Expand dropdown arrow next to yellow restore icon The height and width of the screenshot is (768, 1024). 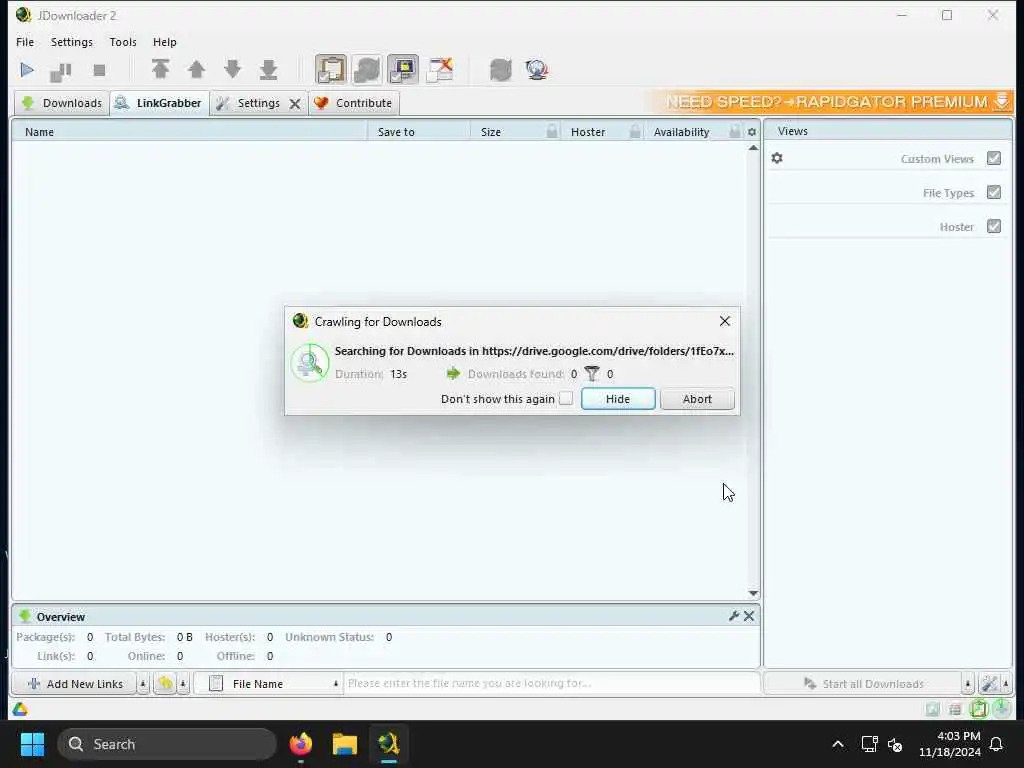click(x=184, y=684)
